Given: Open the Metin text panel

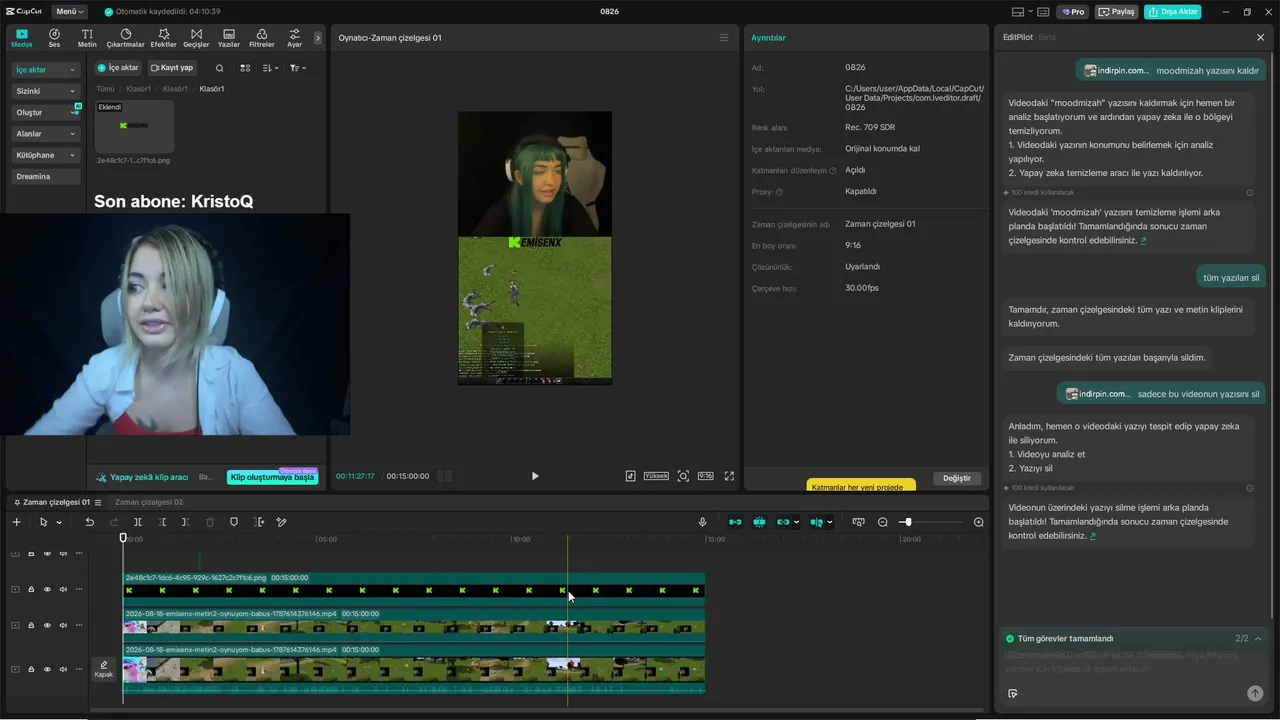Looking at the screenshot, I should [x=87, y=38].
